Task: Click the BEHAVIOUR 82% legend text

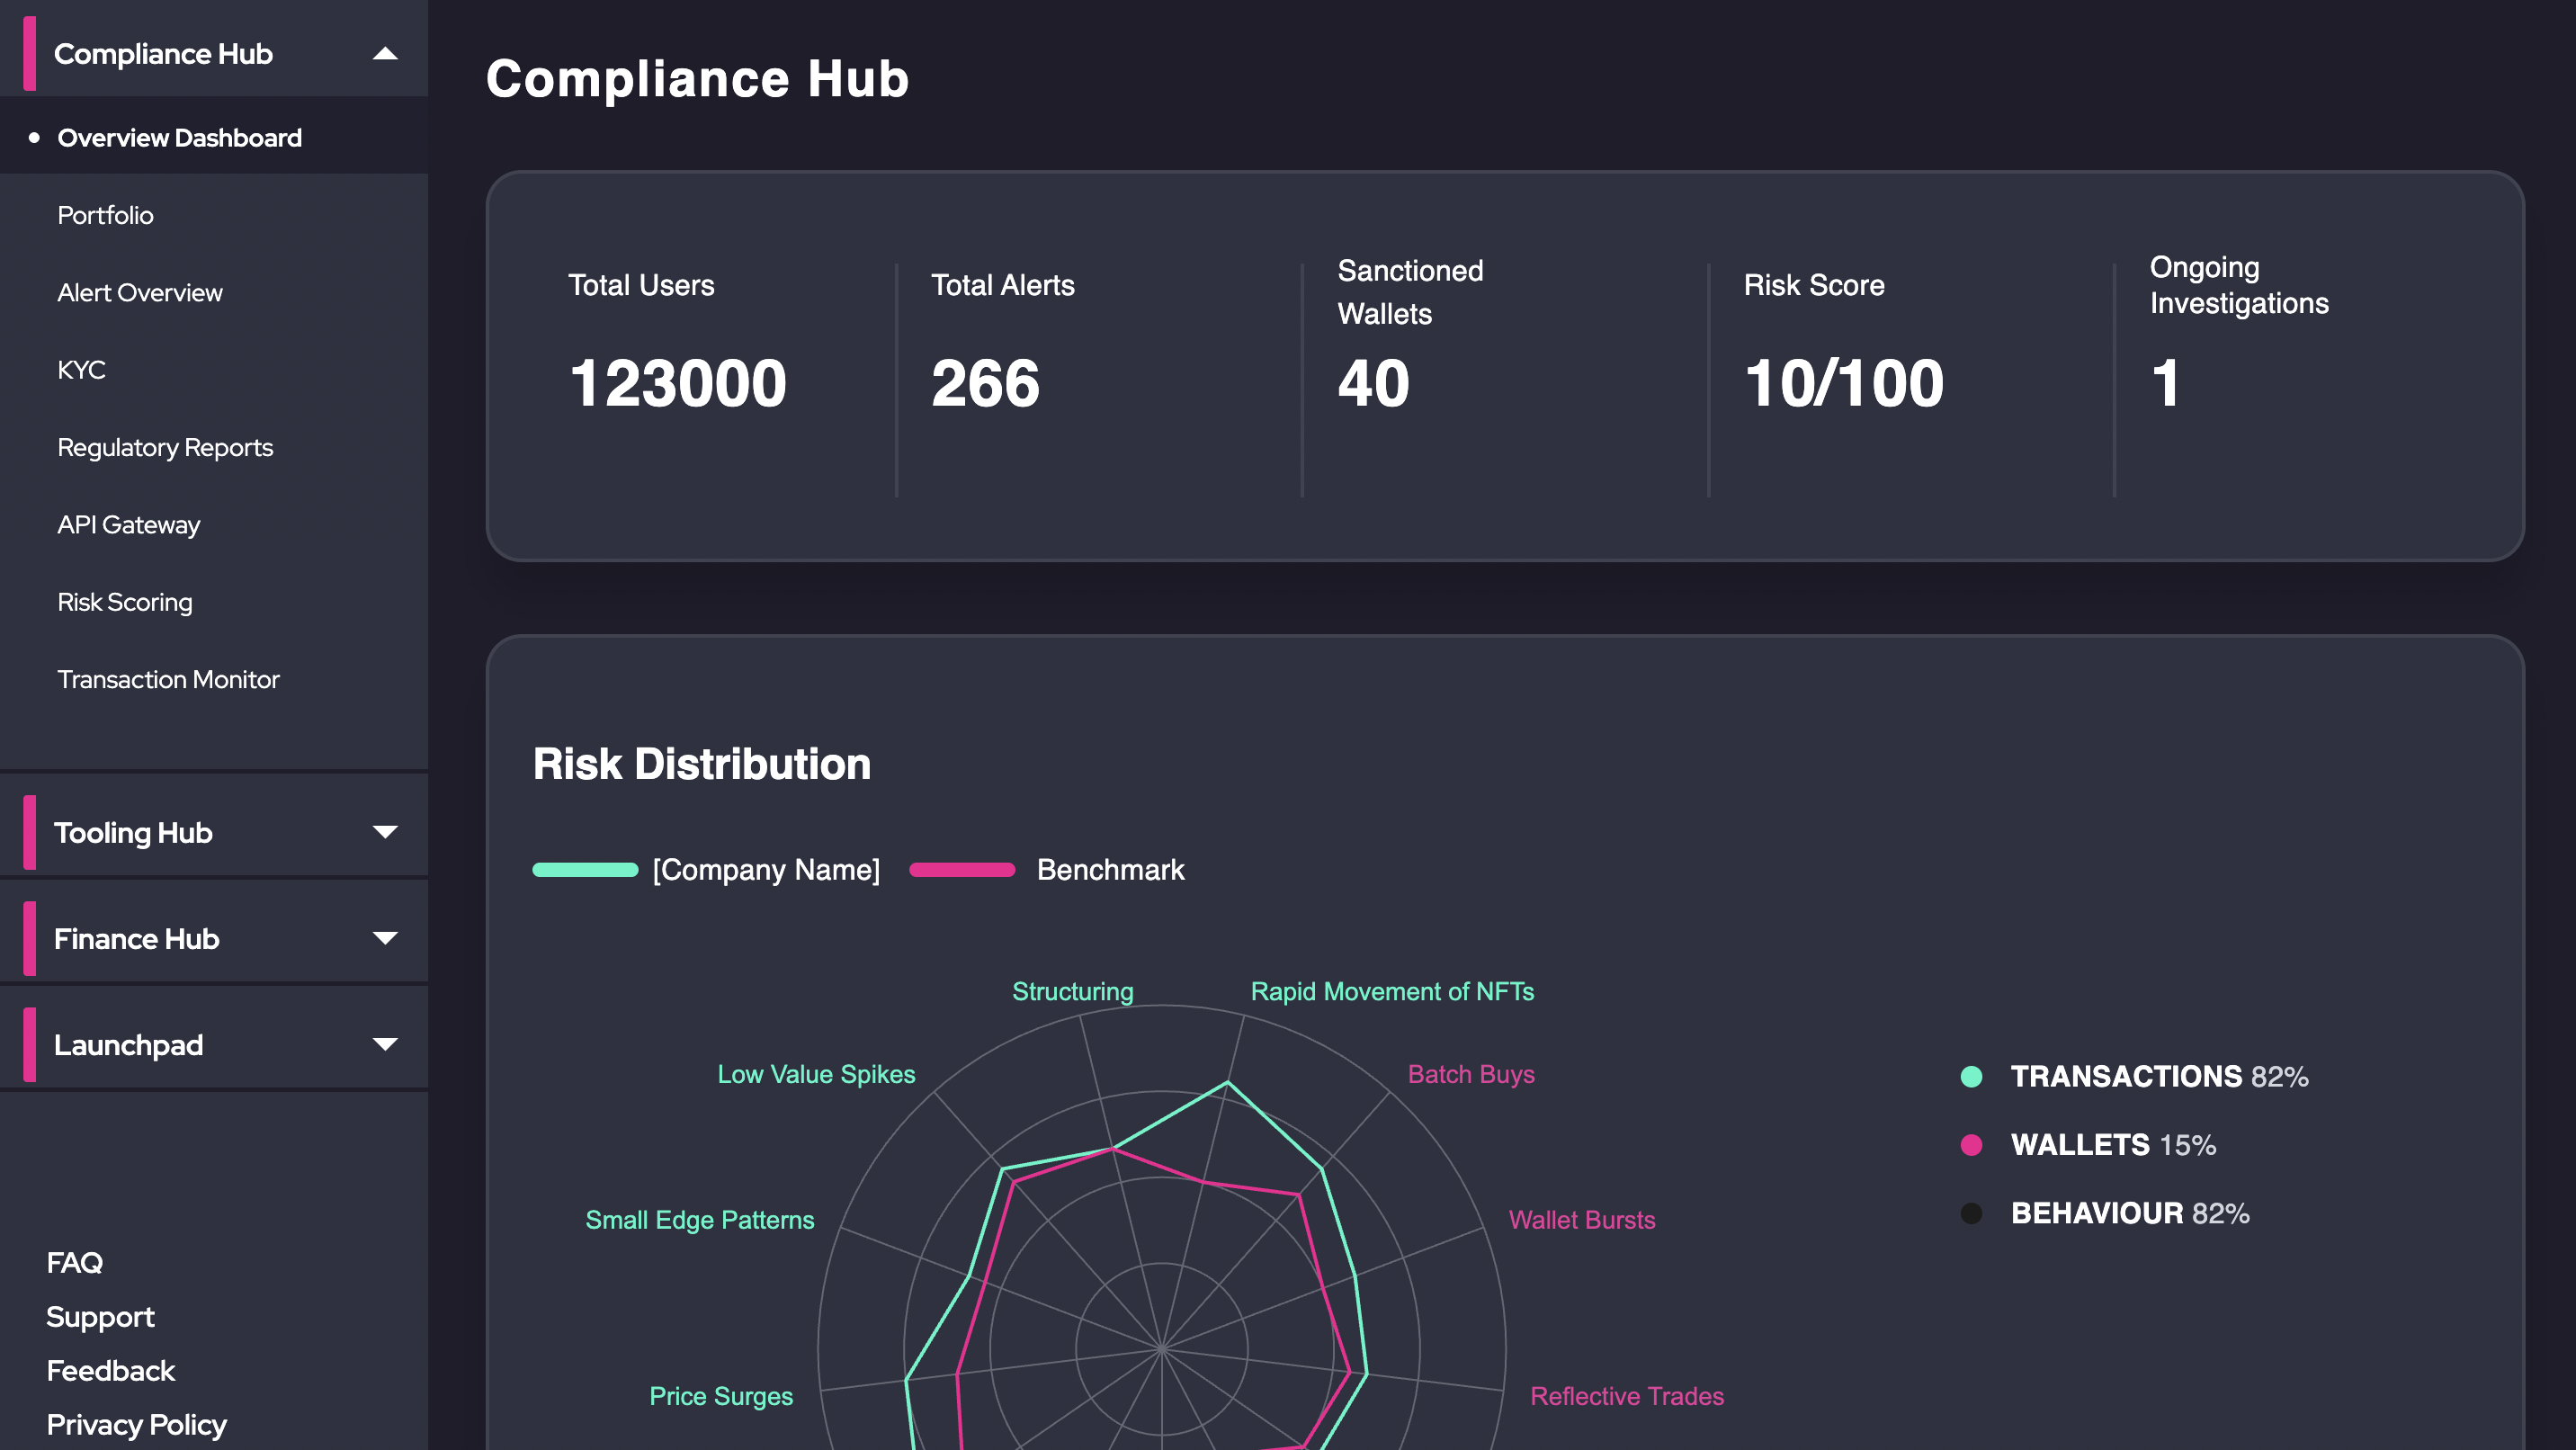Action: click(2130, 1214)
